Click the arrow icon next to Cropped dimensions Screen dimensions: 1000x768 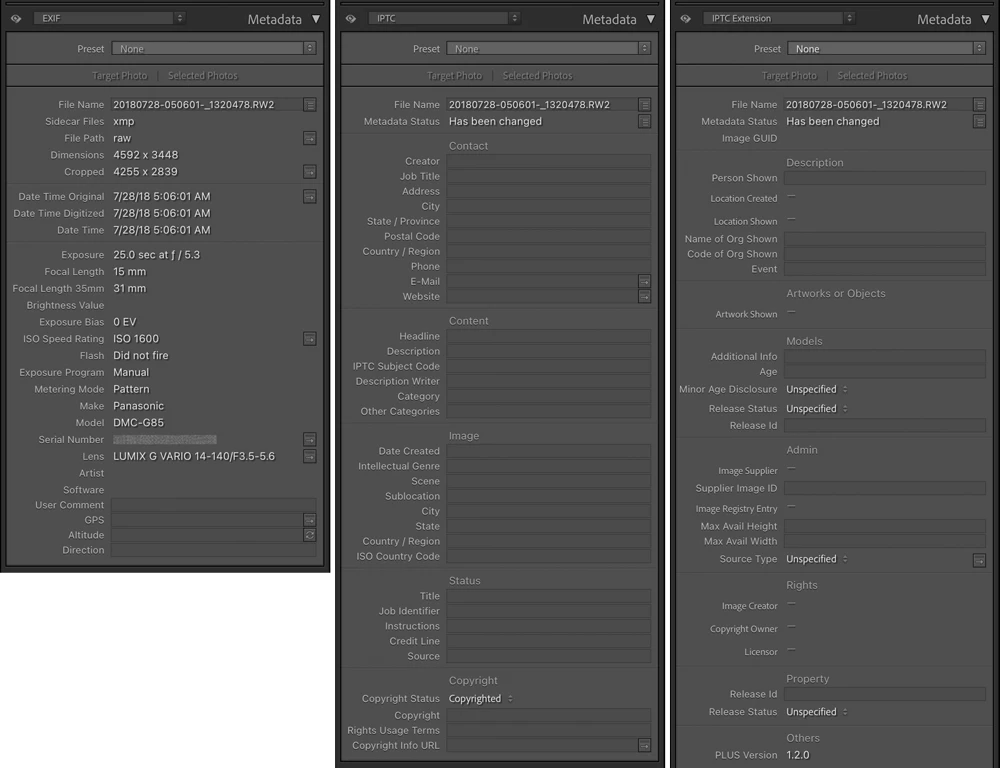pyautogui.click(x=309, y=172)
